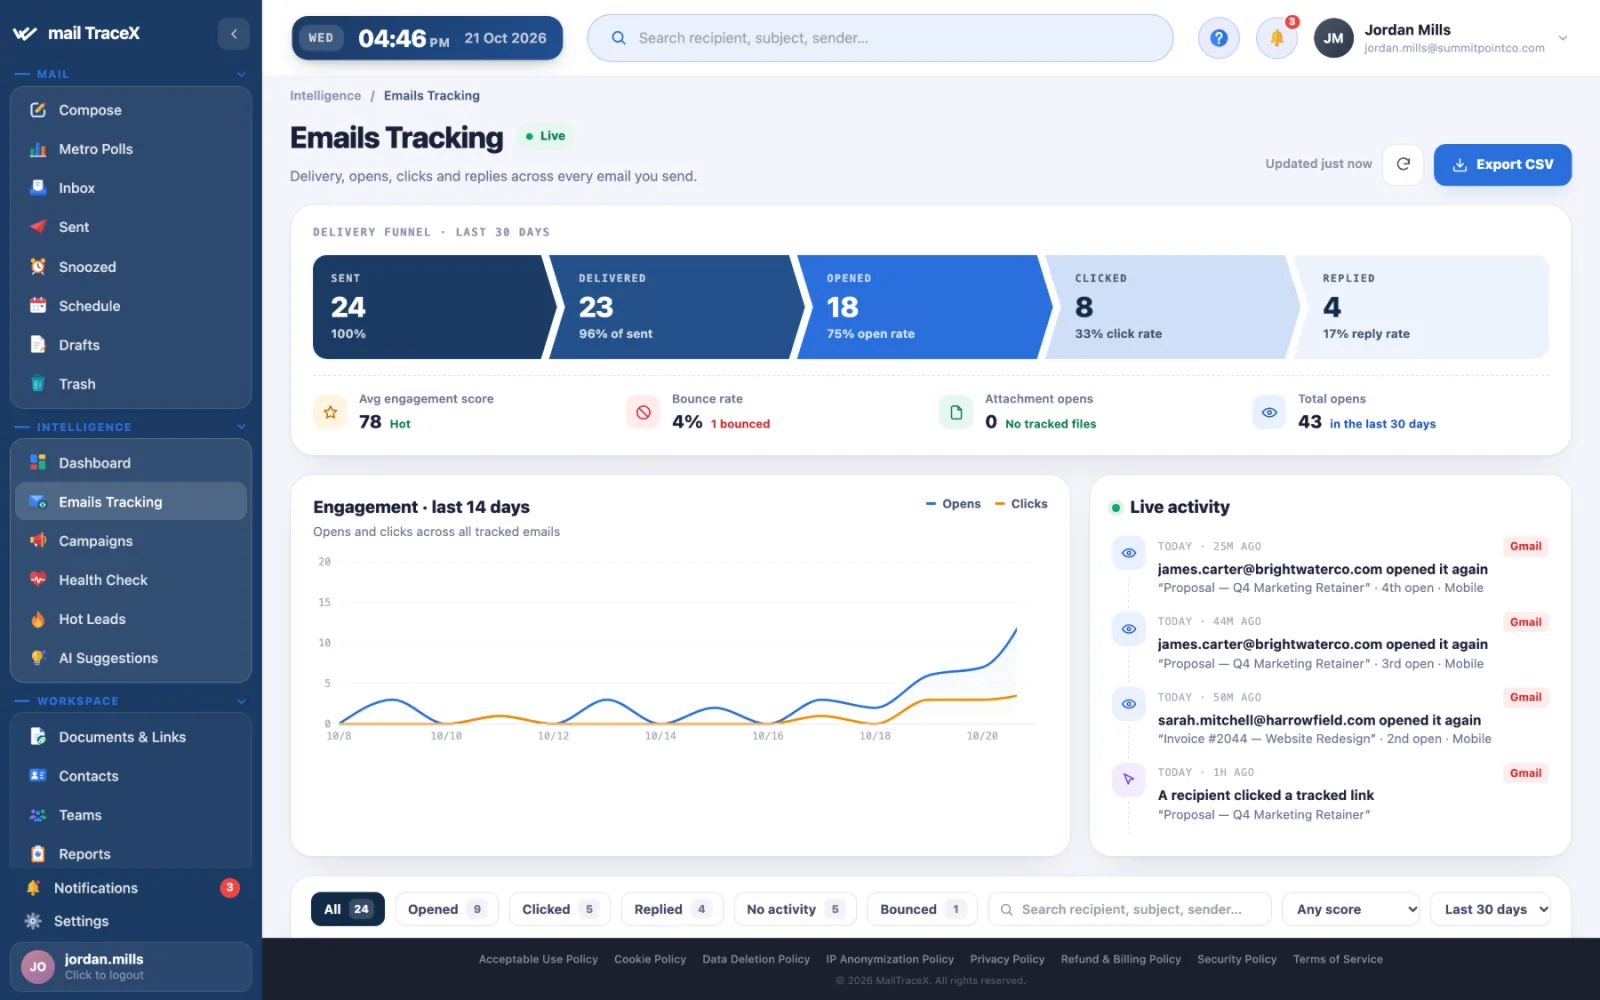Viewport: 1600px width, 1000px height.
Task: Click the Intelligence breadcrumb link
Action: click(325, 96)
